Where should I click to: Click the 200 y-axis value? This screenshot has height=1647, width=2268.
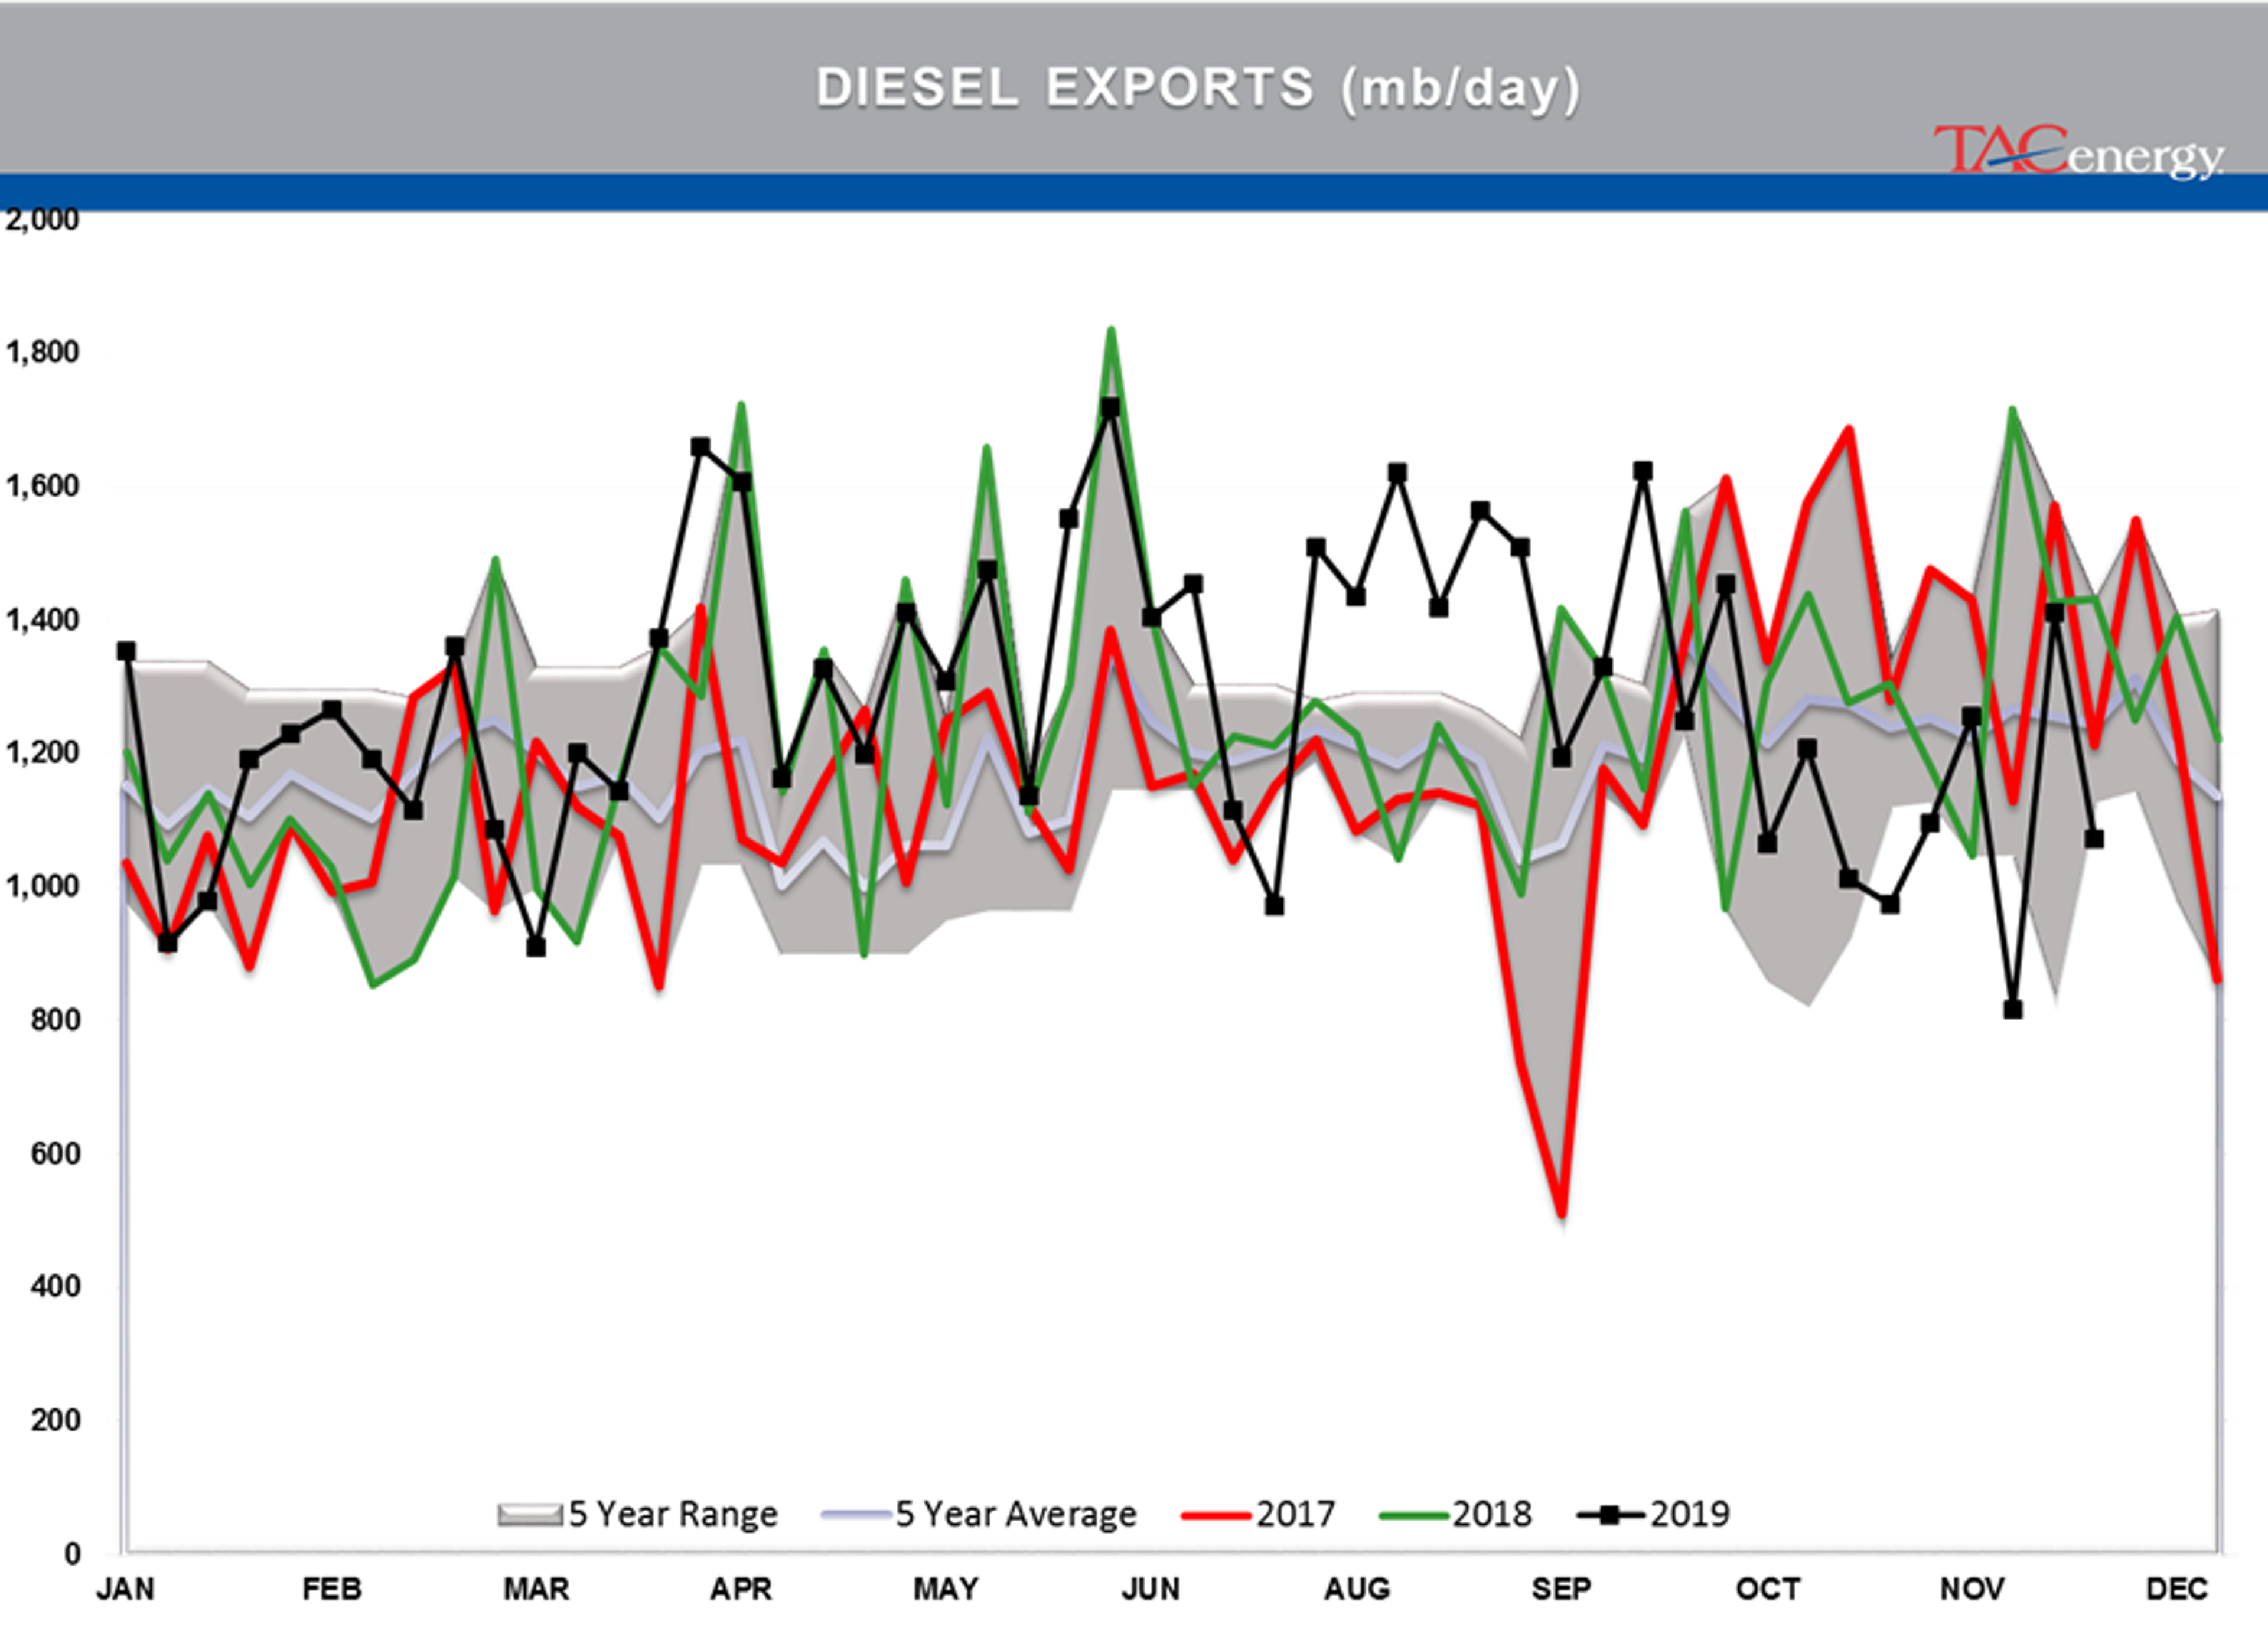(x=55, y=1420)
